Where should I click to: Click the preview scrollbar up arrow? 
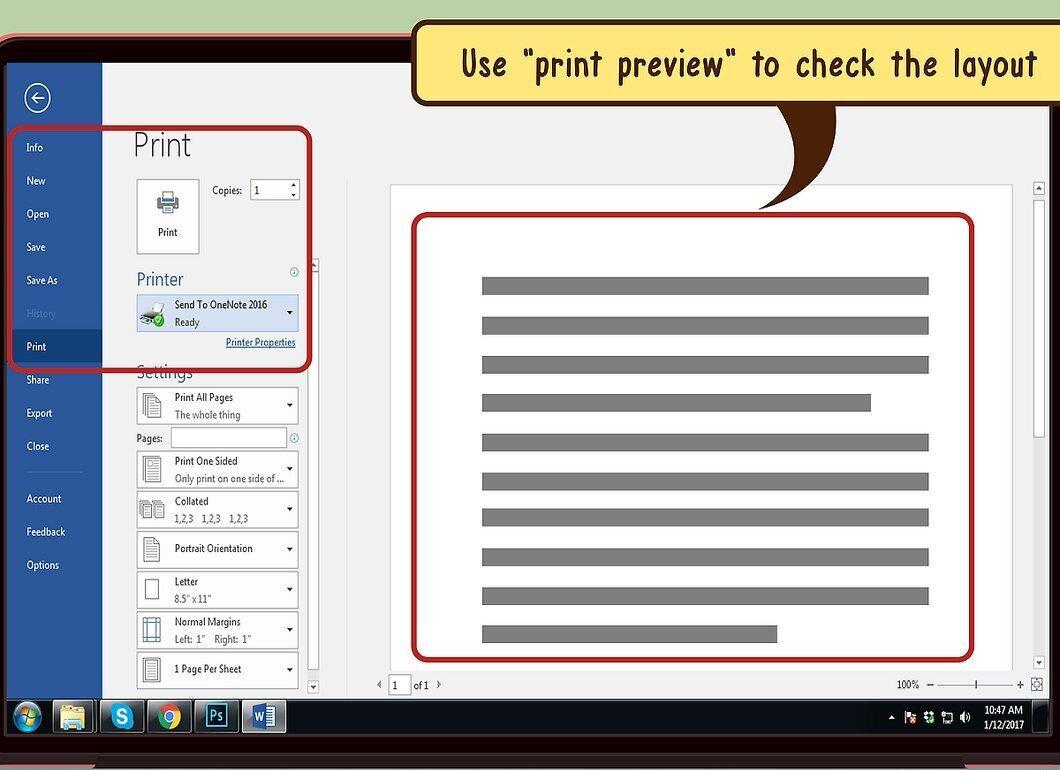click(1040, 189)
